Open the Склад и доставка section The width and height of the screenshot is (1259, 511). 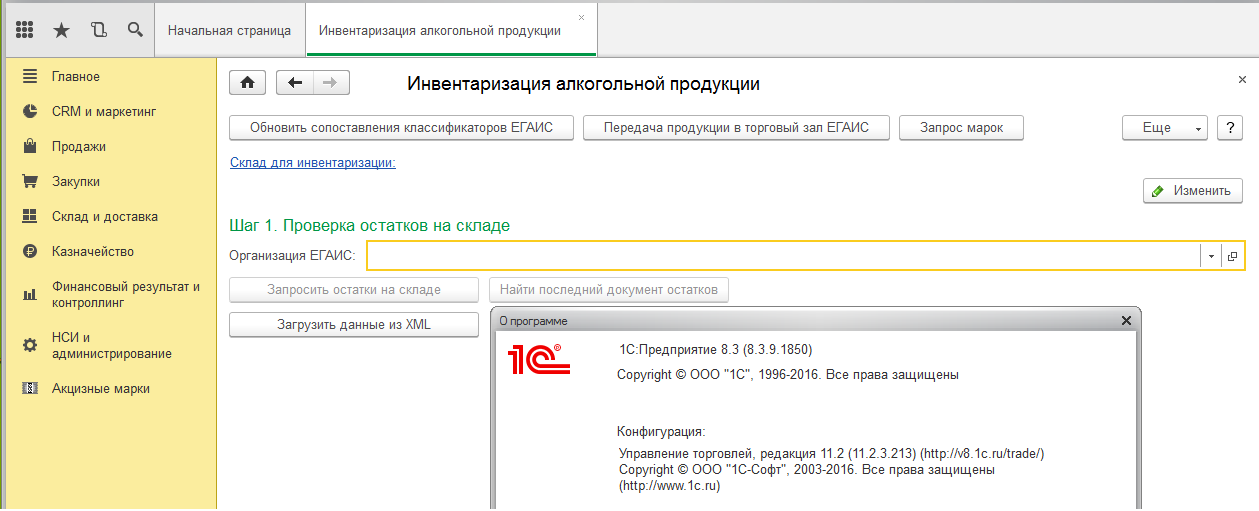click(x=105, y=217)
